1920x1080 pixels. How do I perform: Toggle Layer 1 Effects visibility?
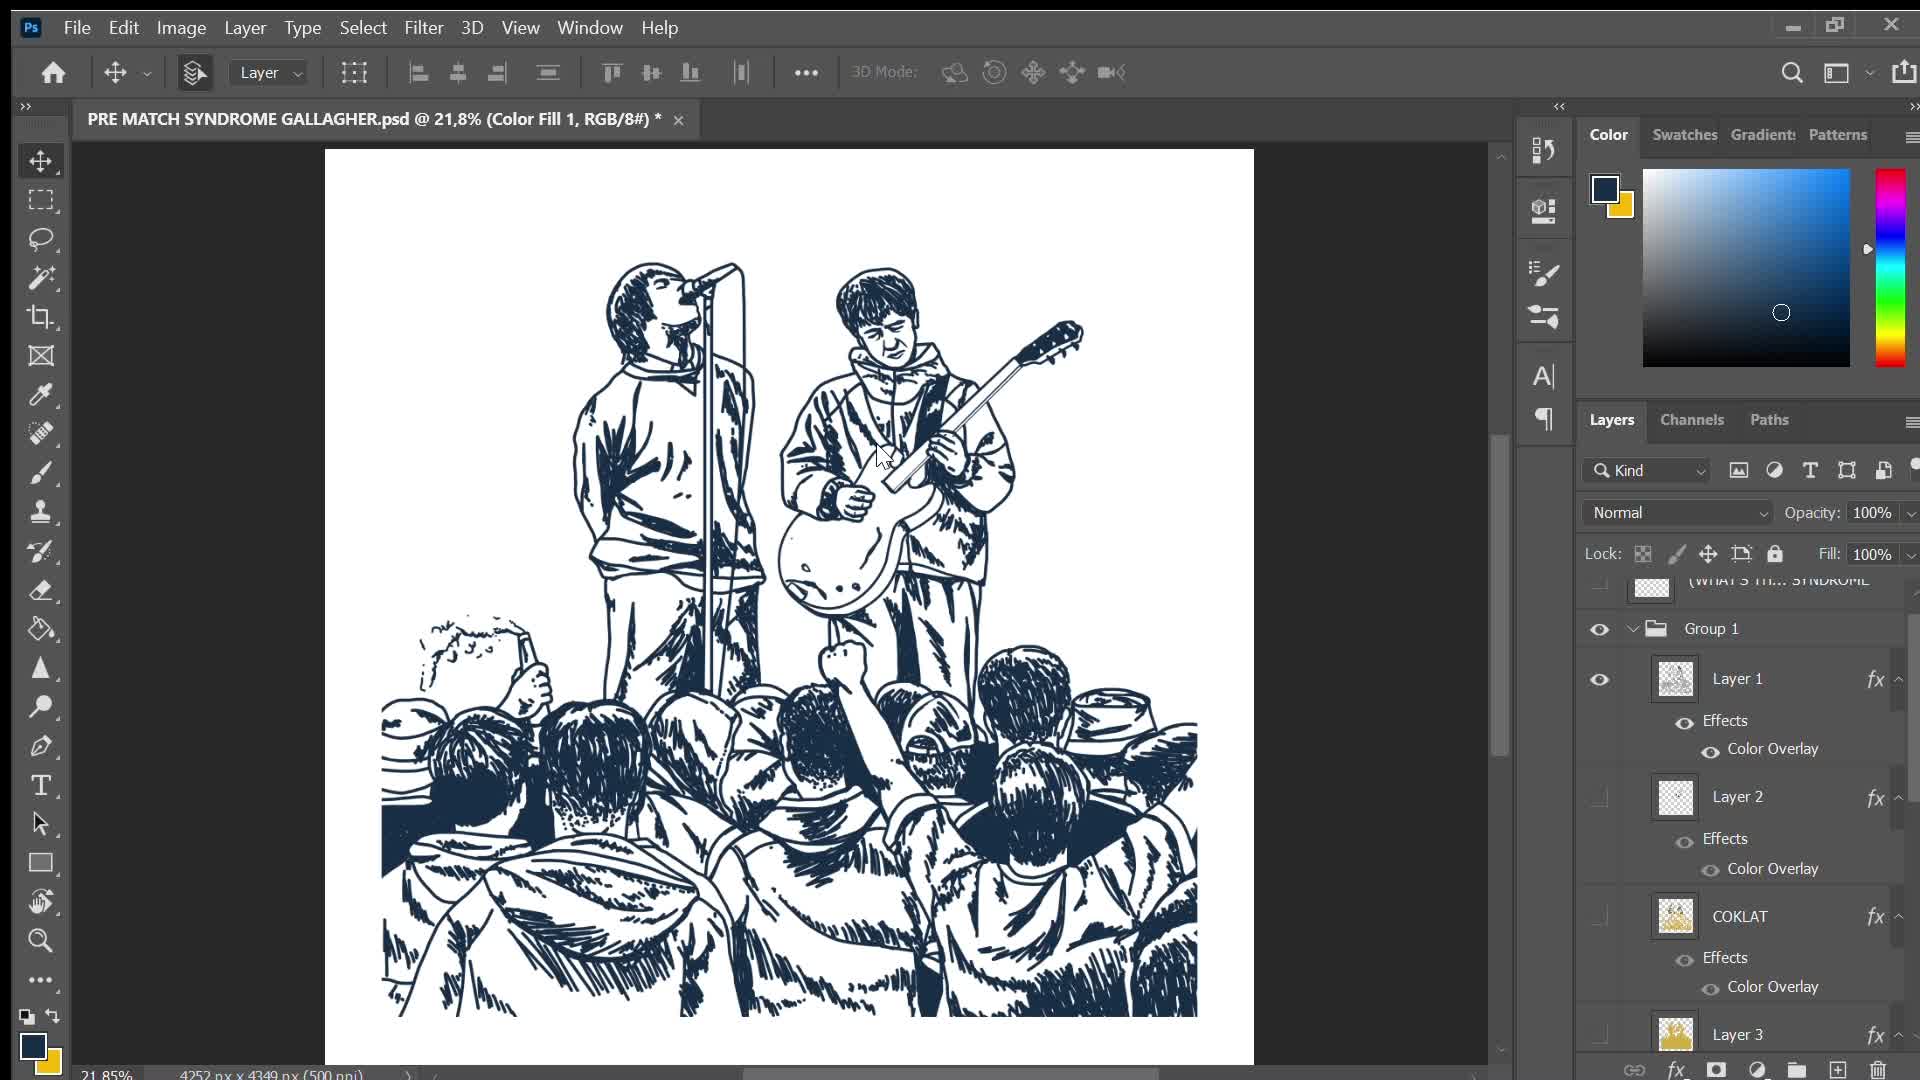[1685, 722]
